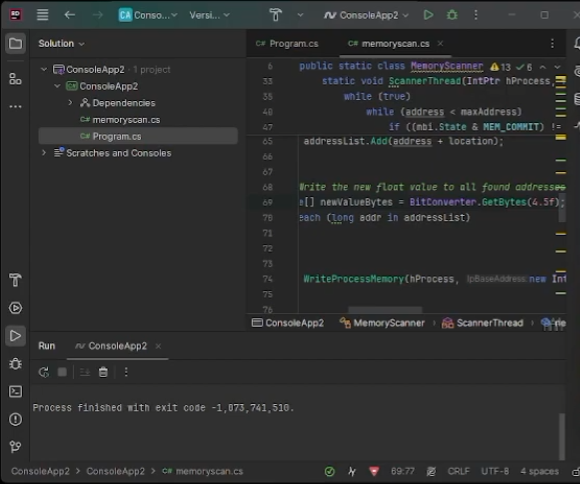Close the memoryscan.cs editor tab
Viewport: 580px width, 484px height.
[x=440, y=43]
